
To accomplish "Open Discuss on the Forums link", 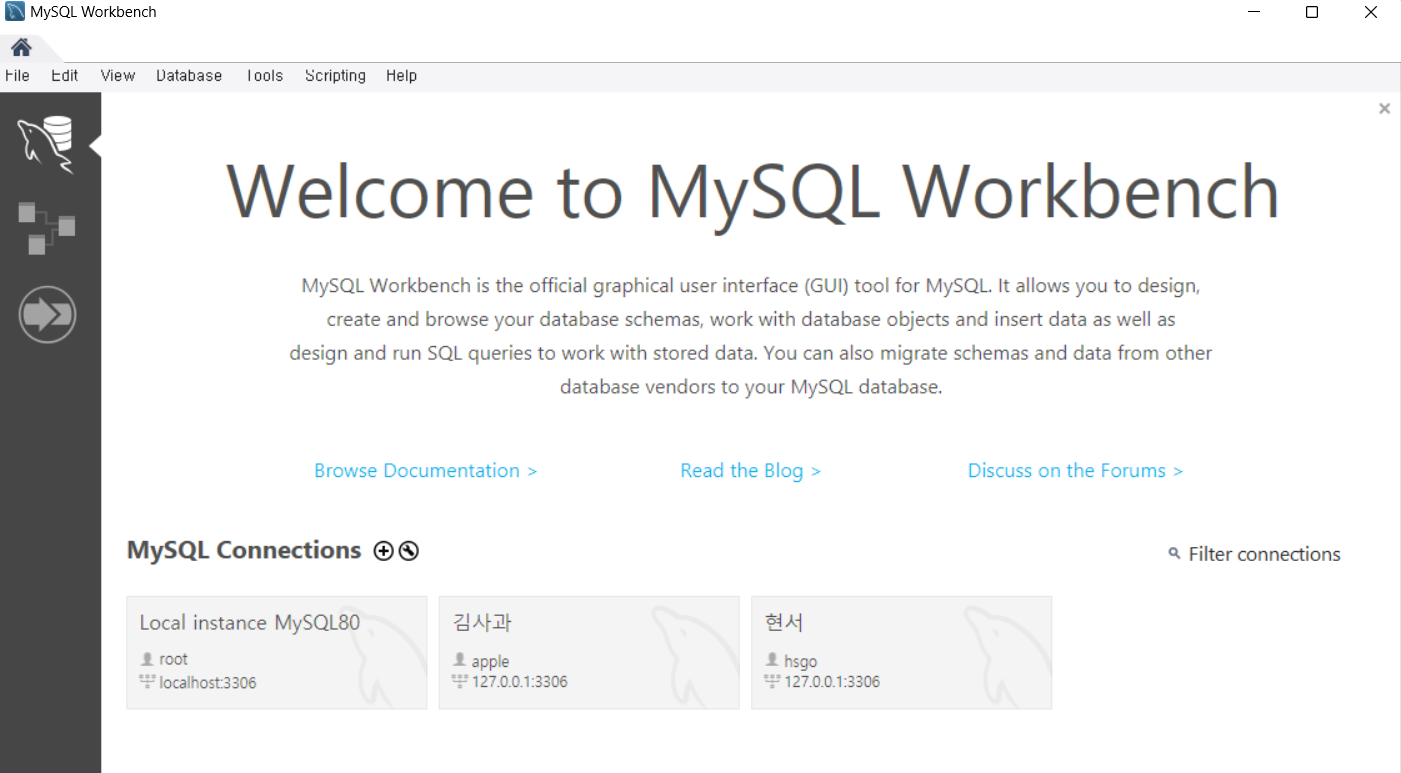I will 1075,471.
